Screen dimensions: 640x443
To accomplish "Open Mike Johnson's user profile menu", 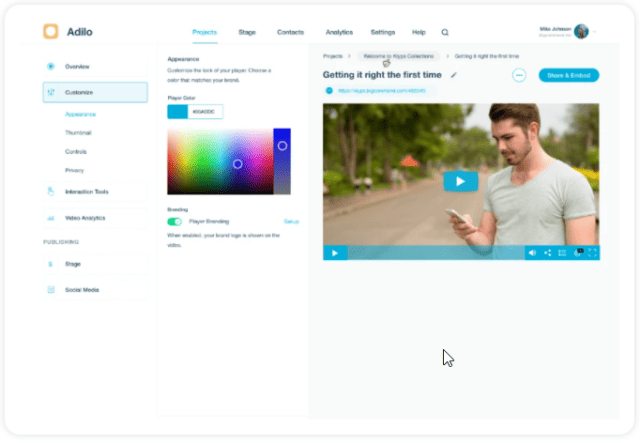I will coord(581,32).
